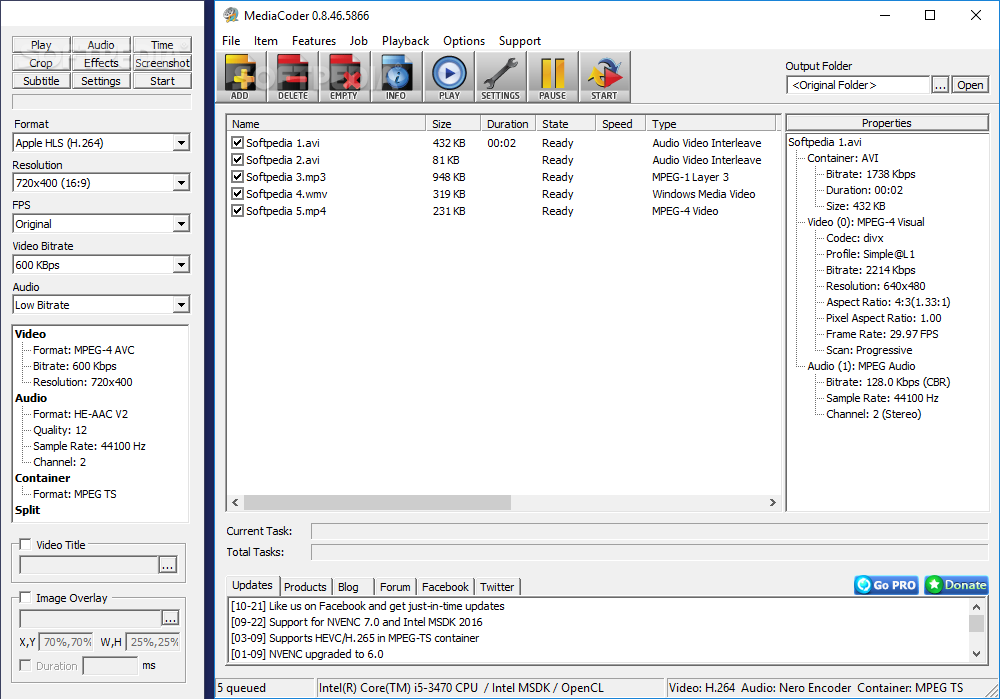
Task: Select the Split heading in summary tree
Action: click(27, 510)
